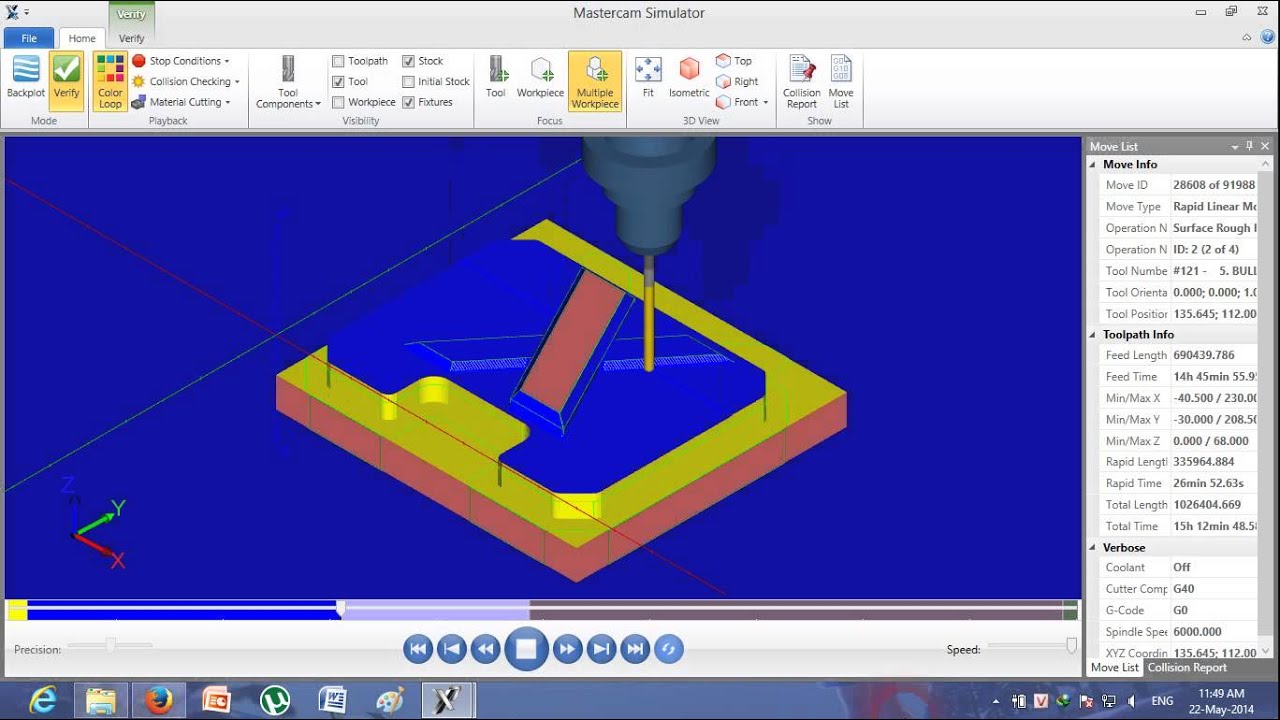Switch to Front view
Image resolution: width=1280 pixels, height=720 pixels.
point(737,102)
